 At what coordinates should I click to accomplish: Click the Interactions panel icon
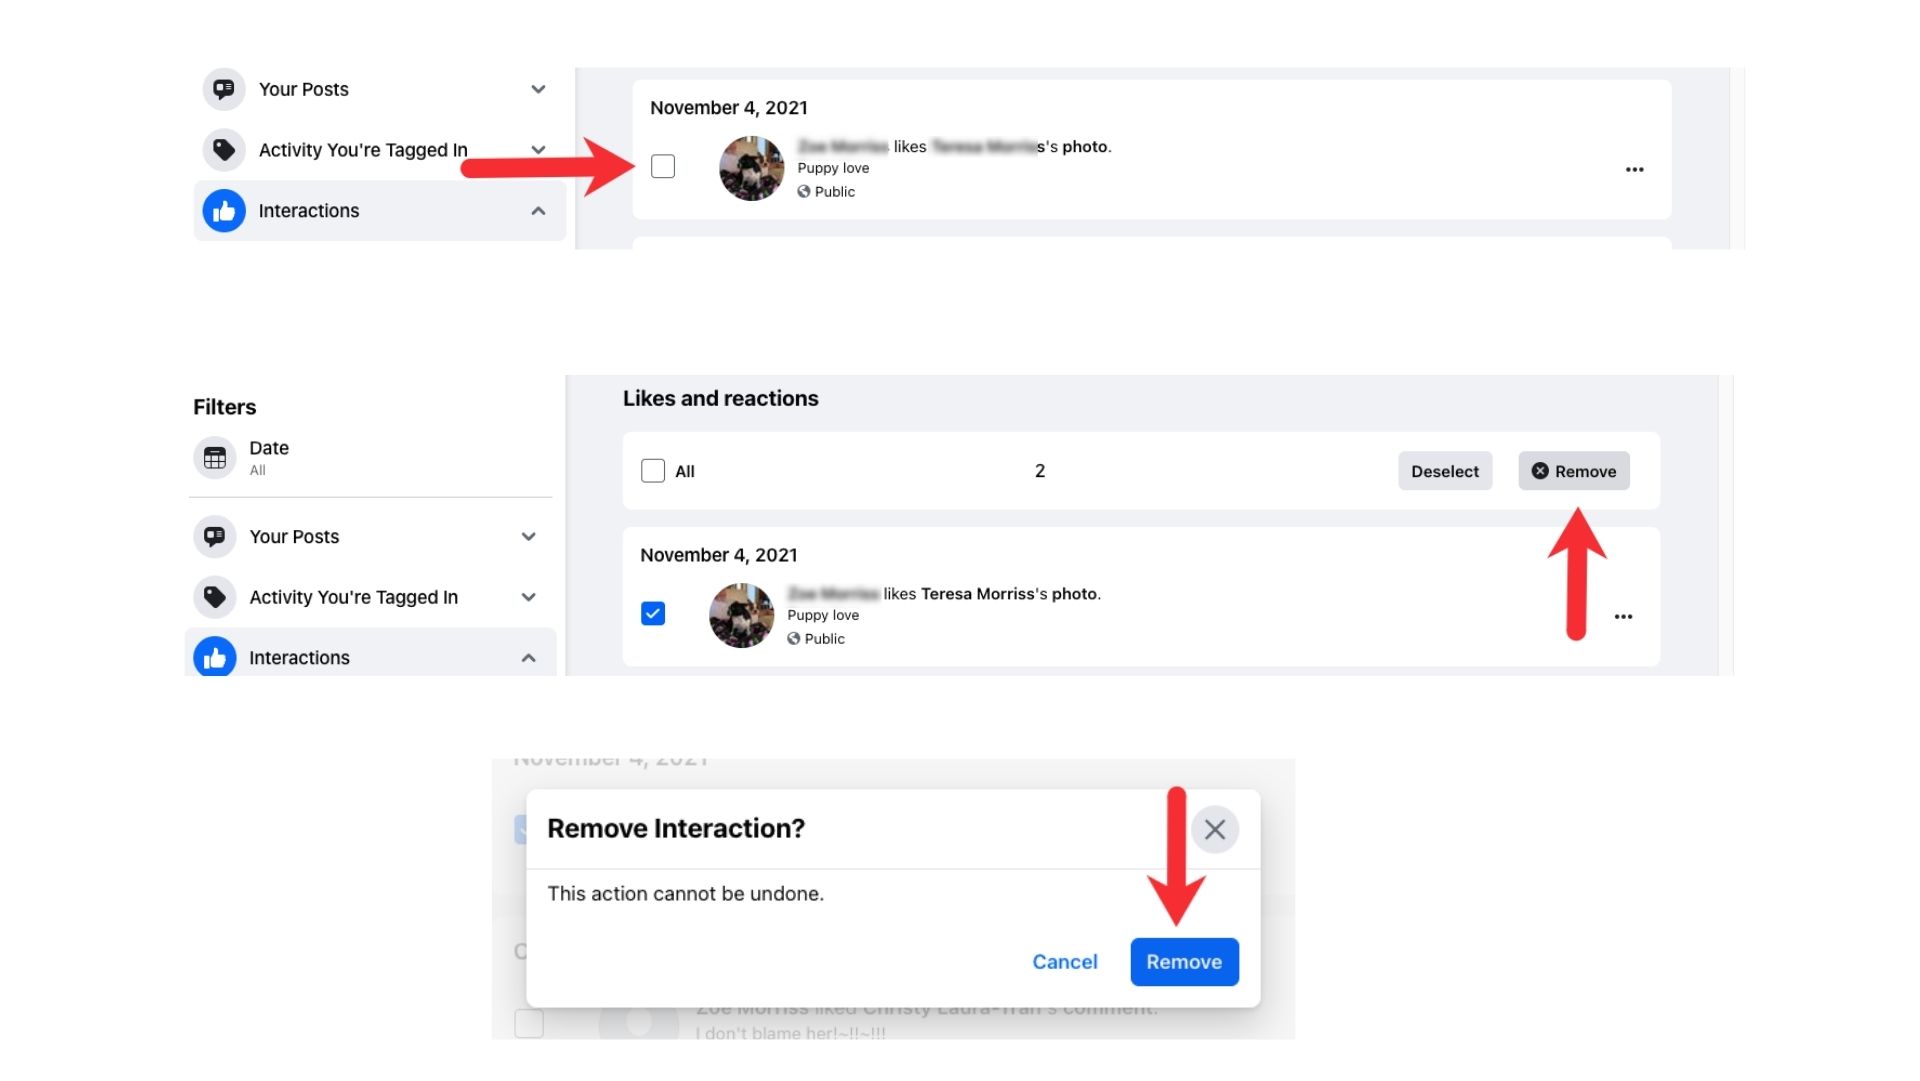(223, 210)
